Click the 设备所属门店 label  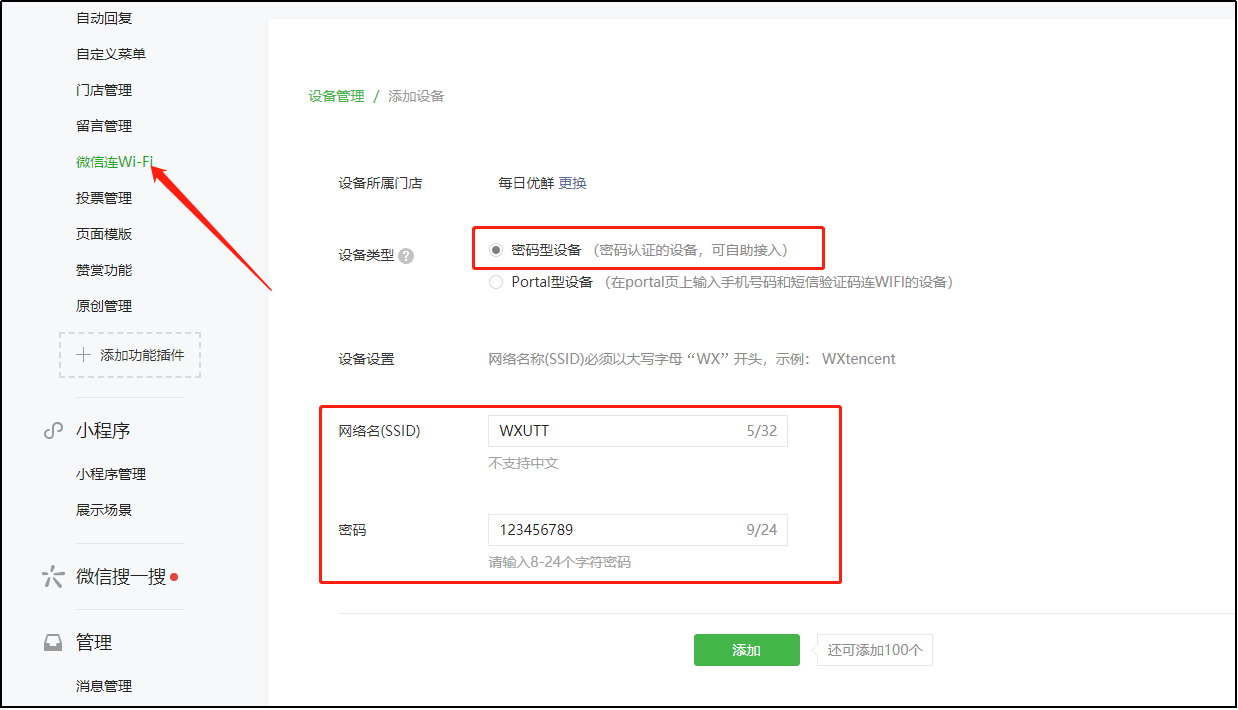(x=380, y=183)
